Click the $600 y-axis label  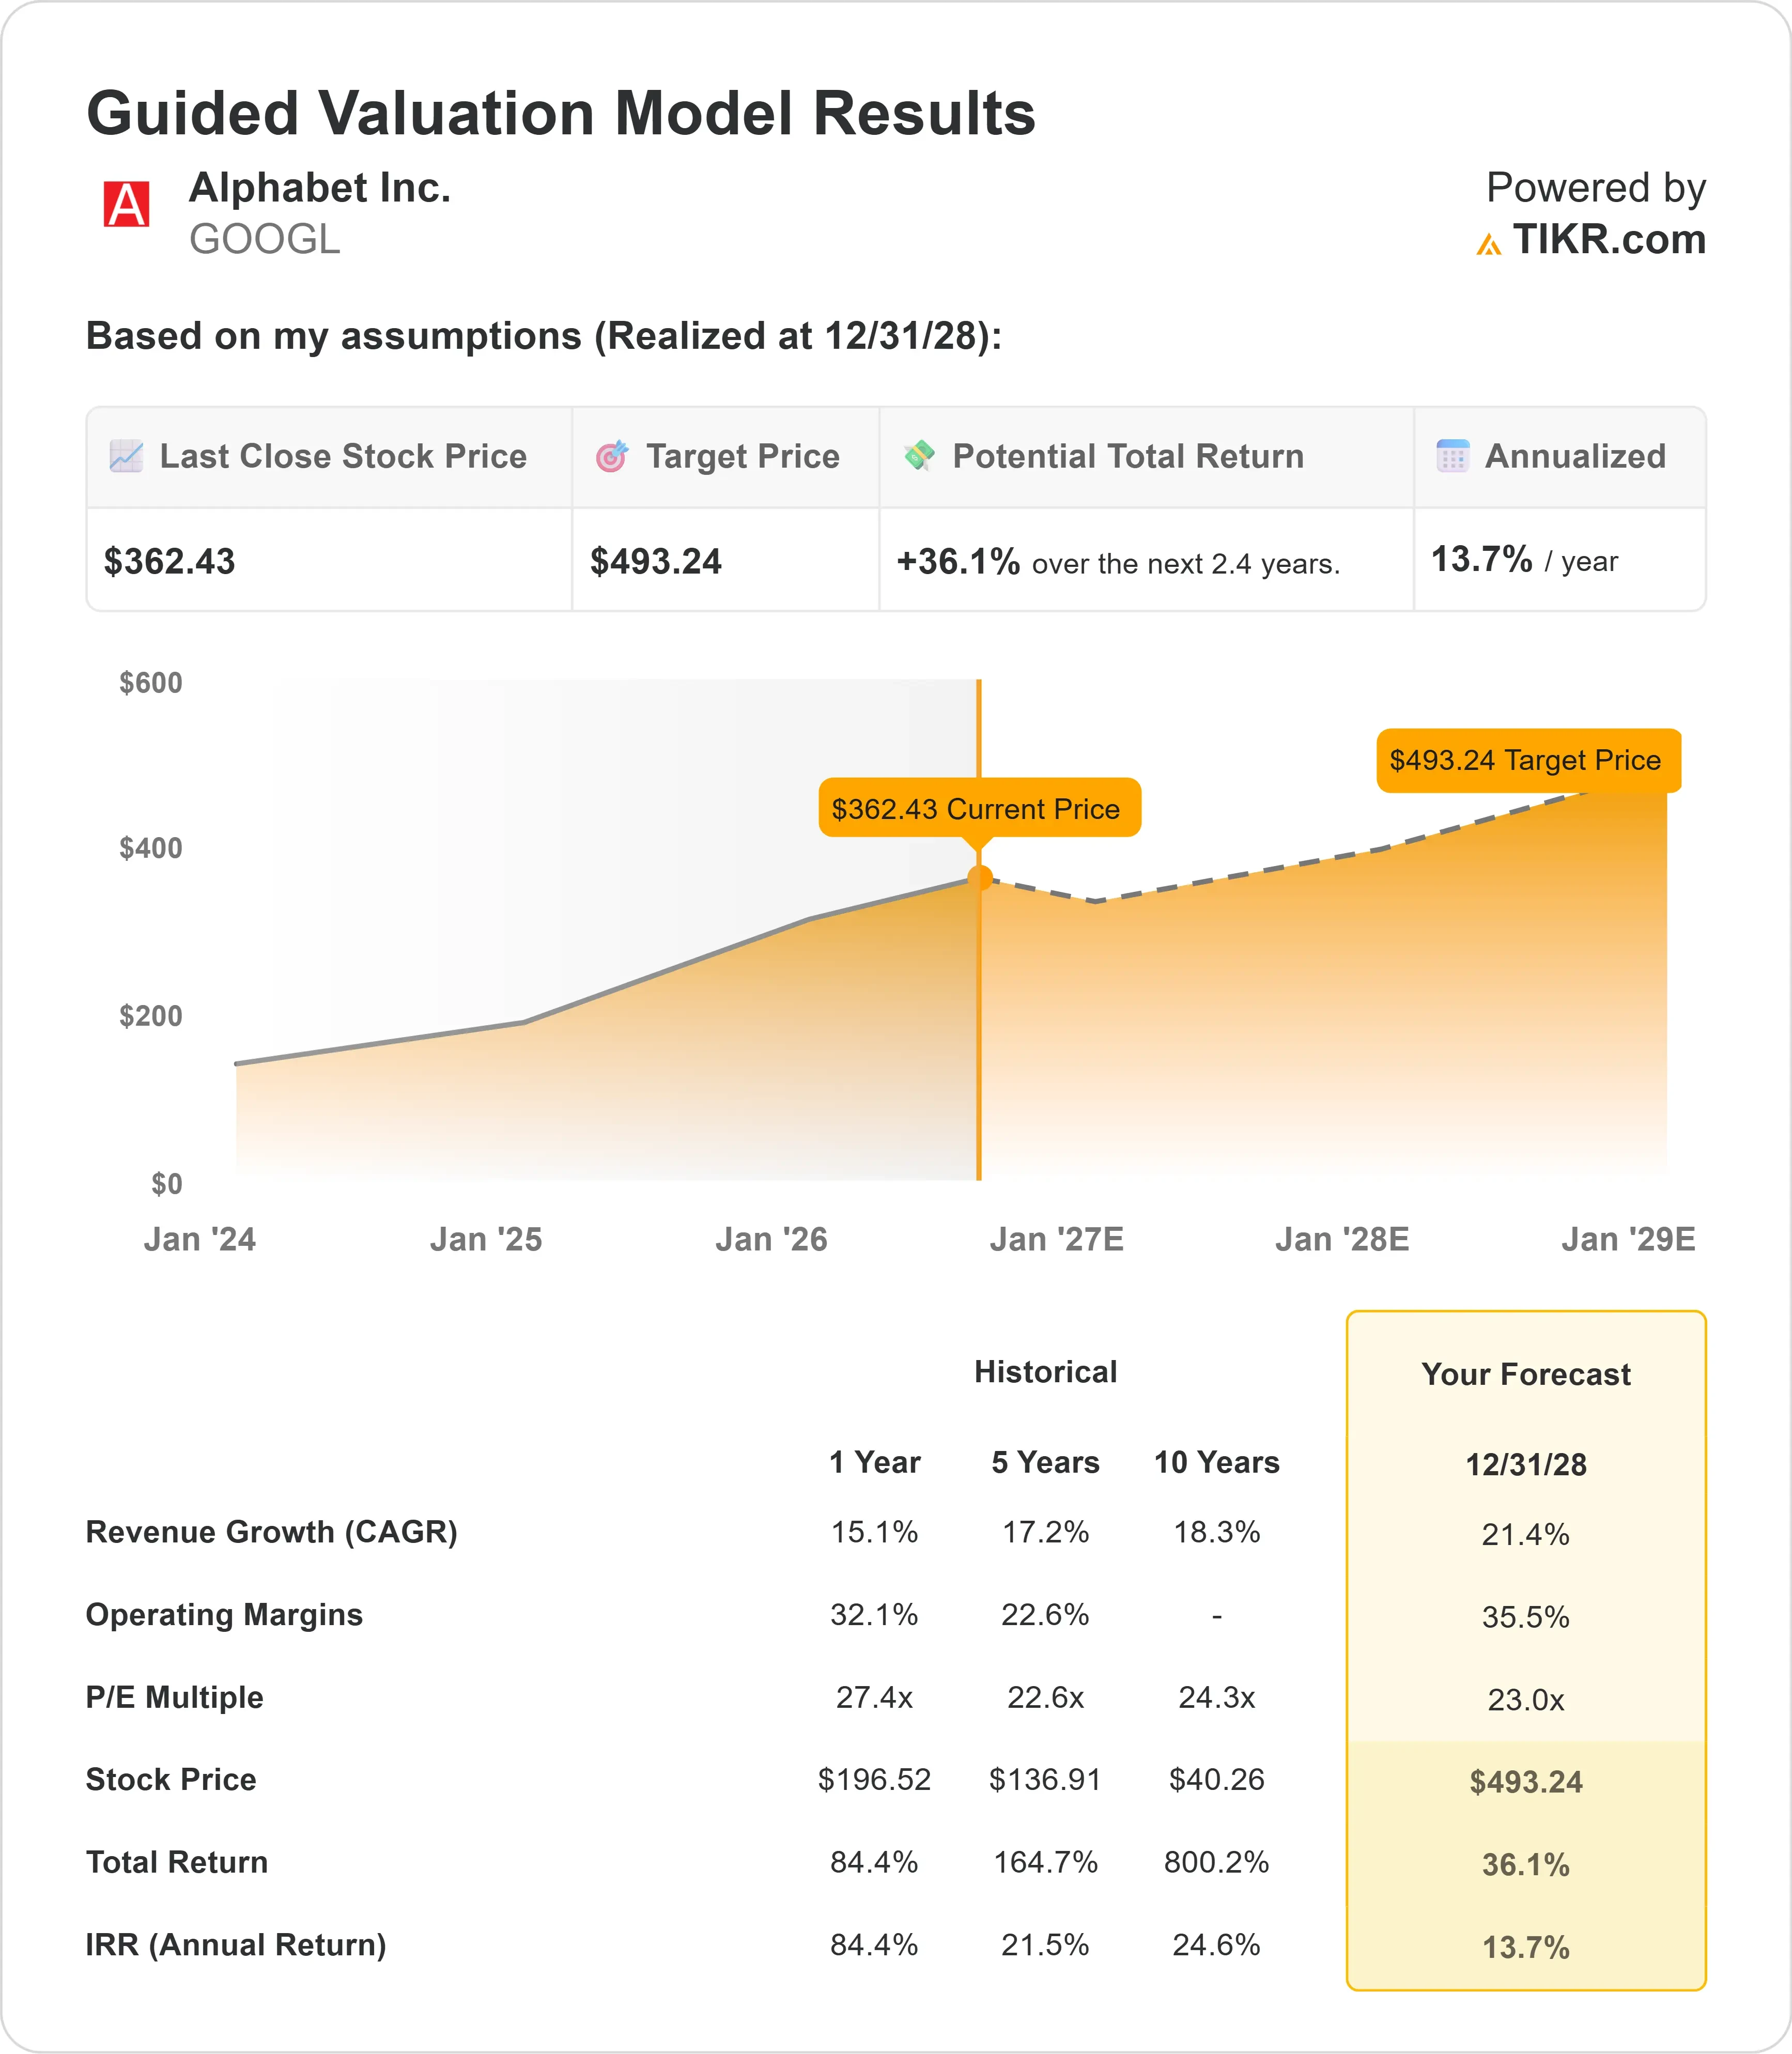pos(151,683)
